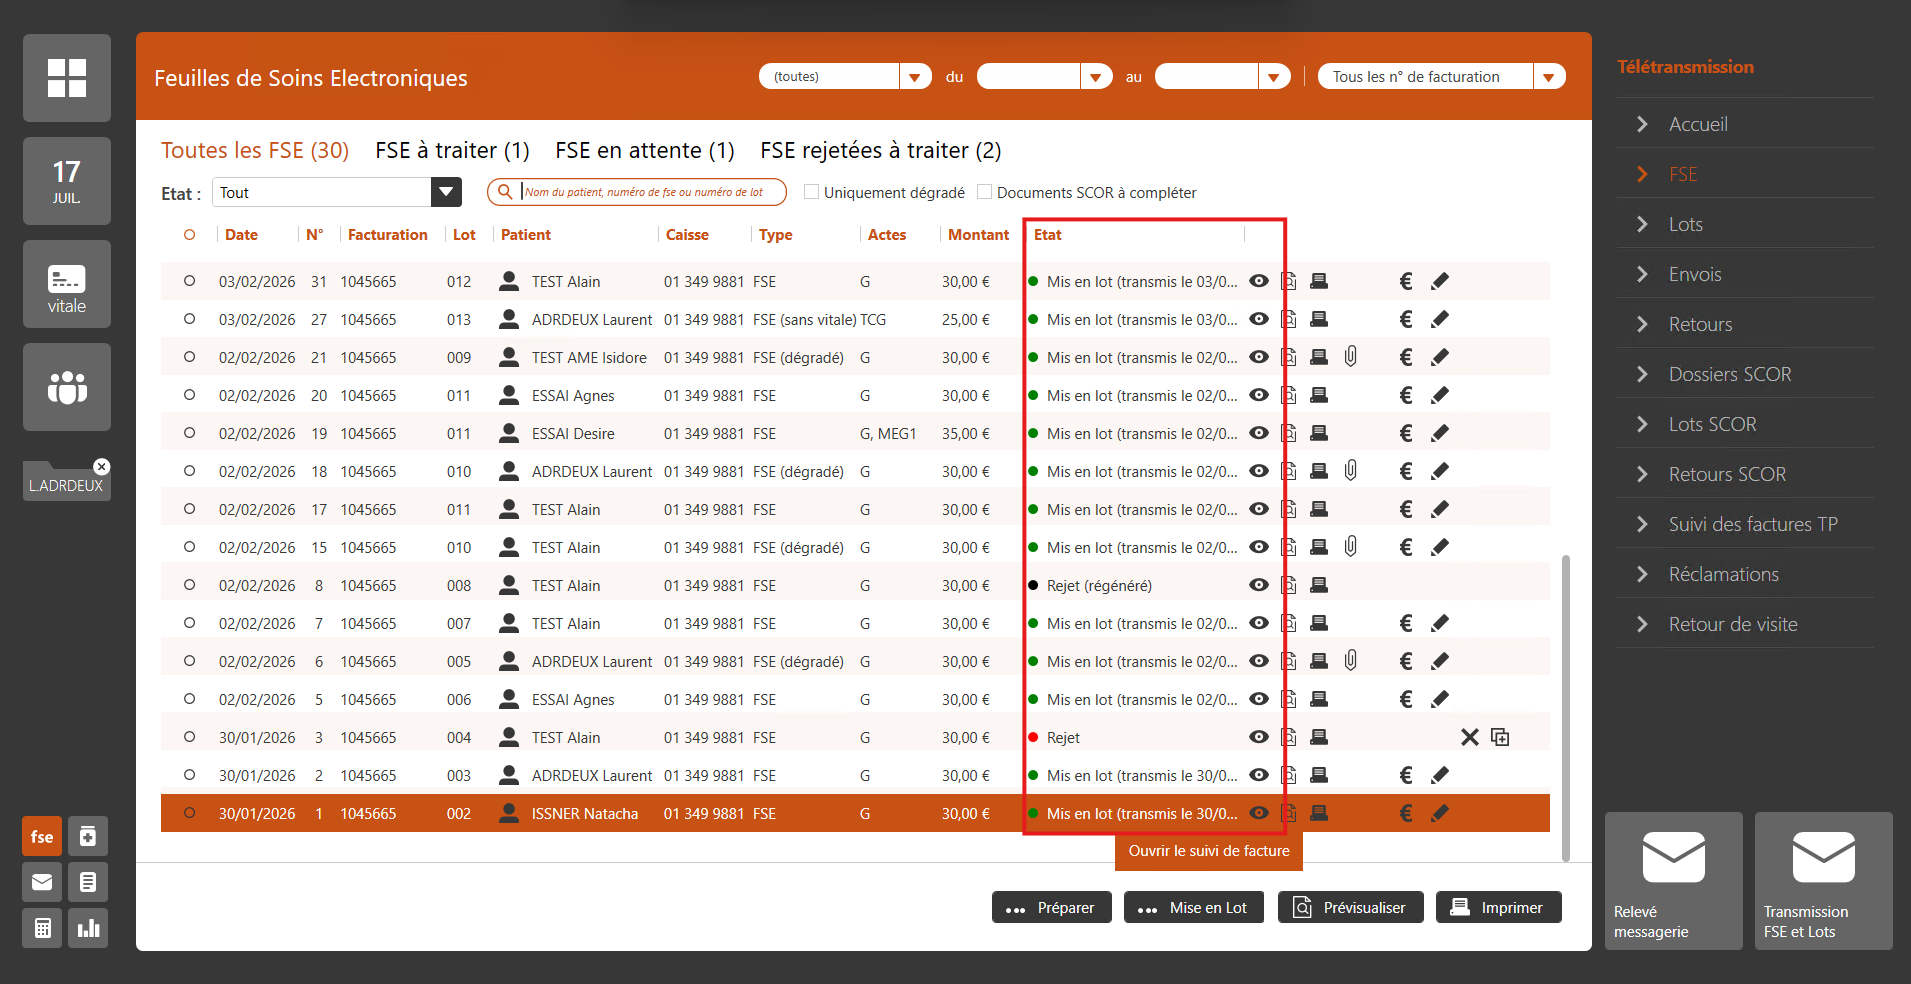The image size is (1911, 984).
Task: Open the dashboard grid icon in left sidebar
Action: (x=67, y=78)
